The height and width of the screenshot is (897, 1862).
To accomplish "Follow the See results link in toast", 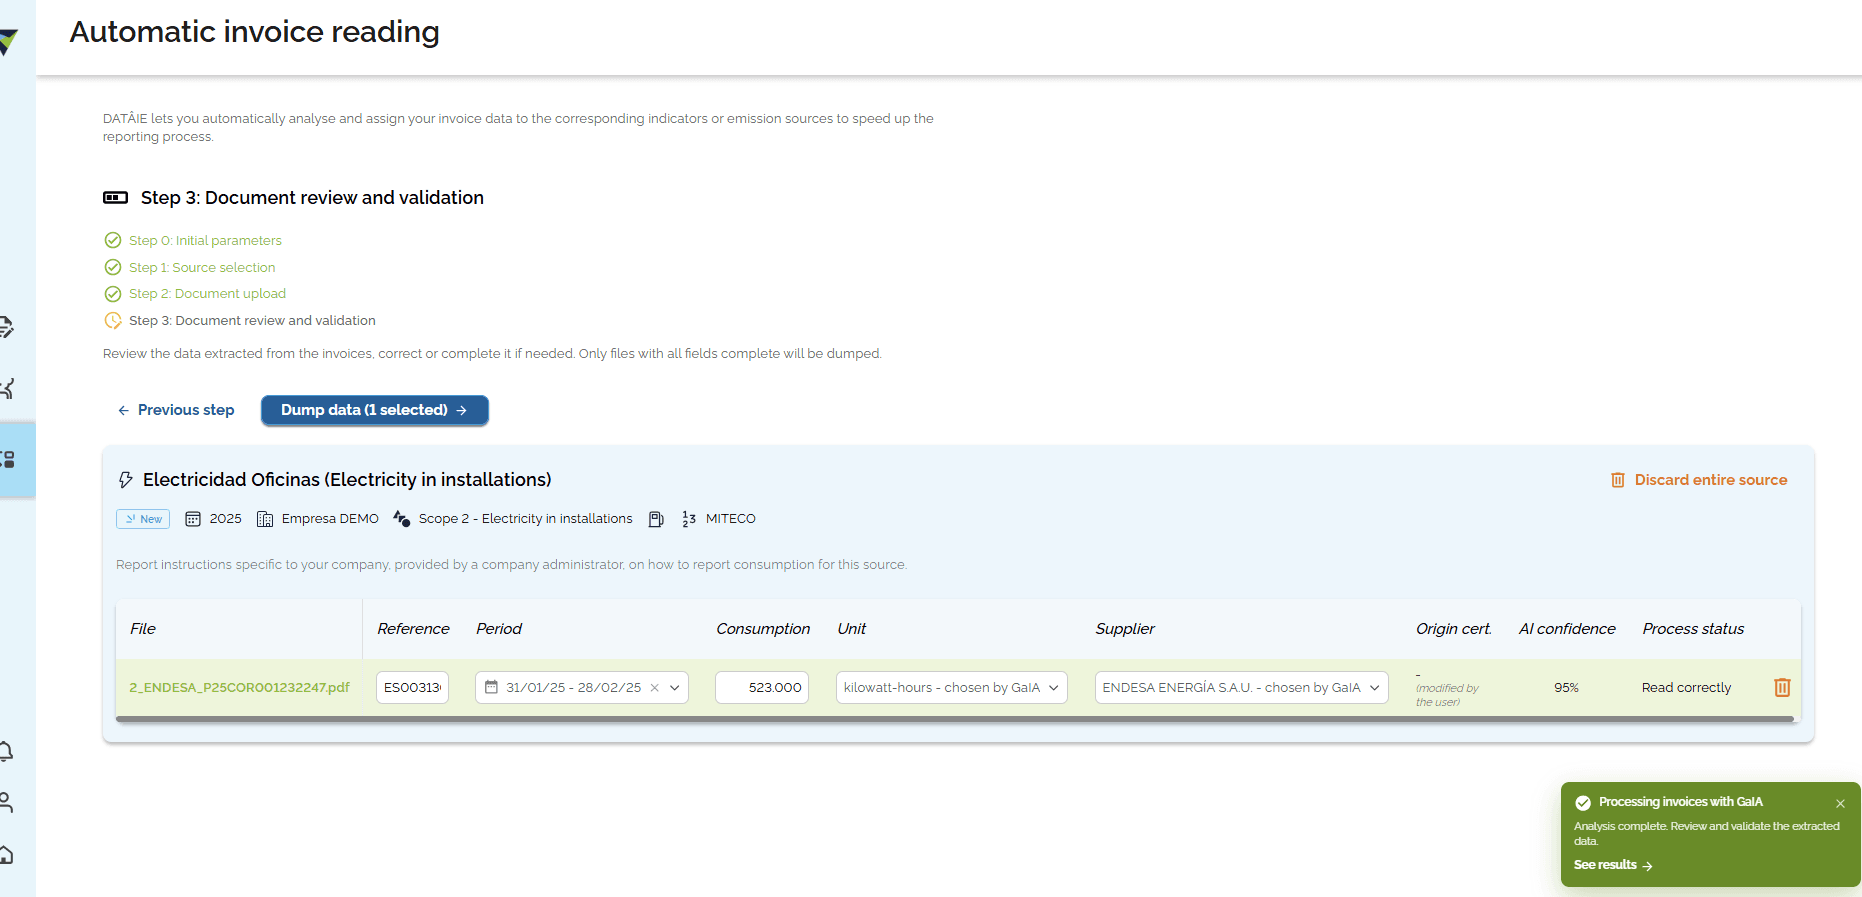I will [x=1613, y=865].
